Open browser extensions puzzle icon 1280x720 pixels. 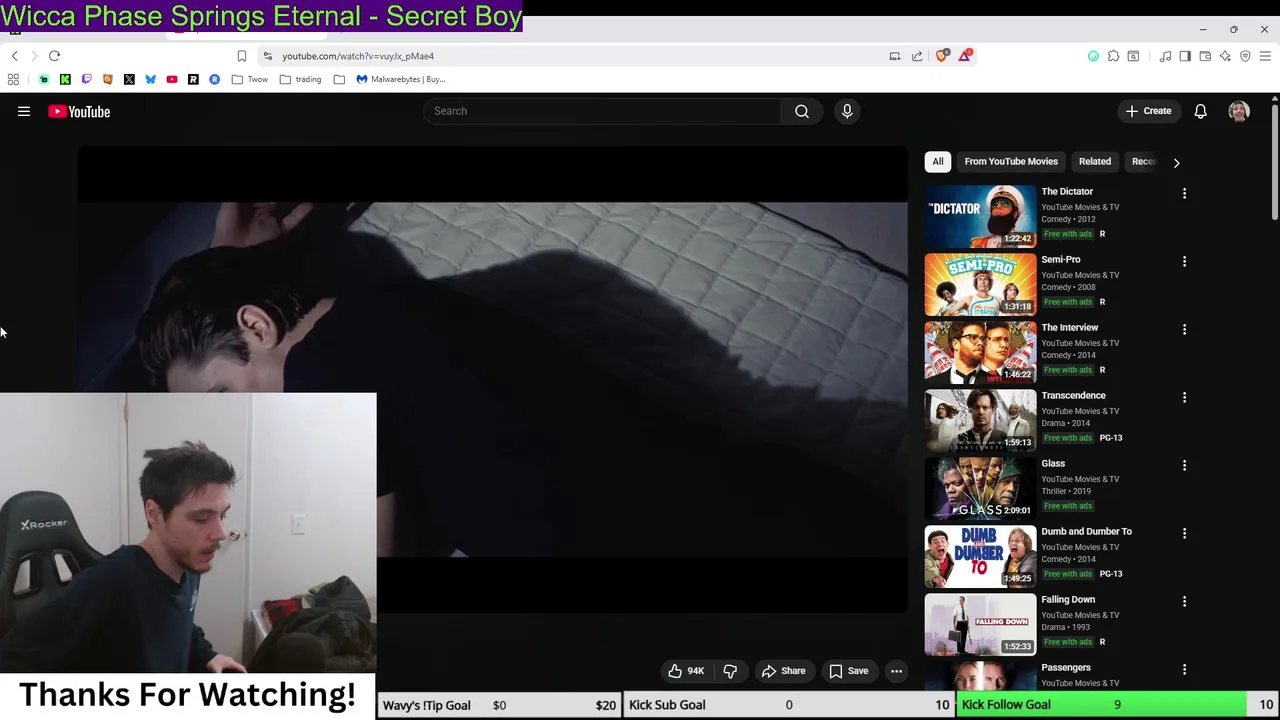coord(1113,56)
